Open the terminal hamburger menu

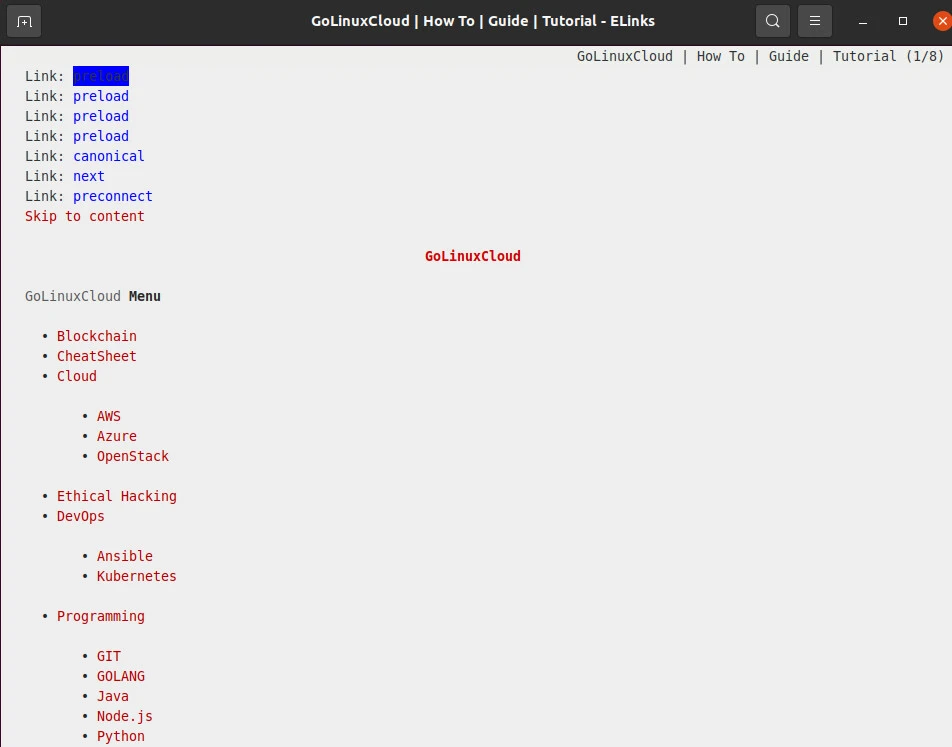(814, 20)
